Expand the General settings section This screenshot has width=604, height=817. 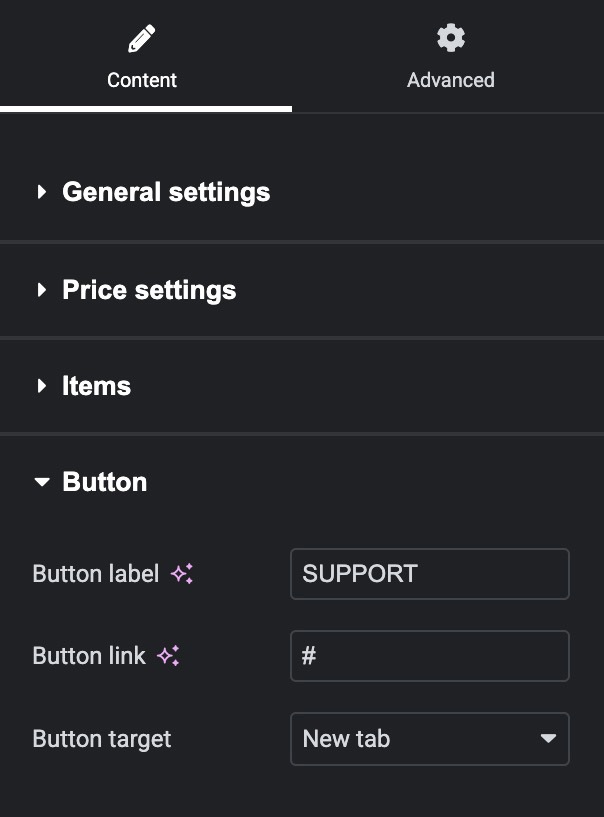(166, 192)
